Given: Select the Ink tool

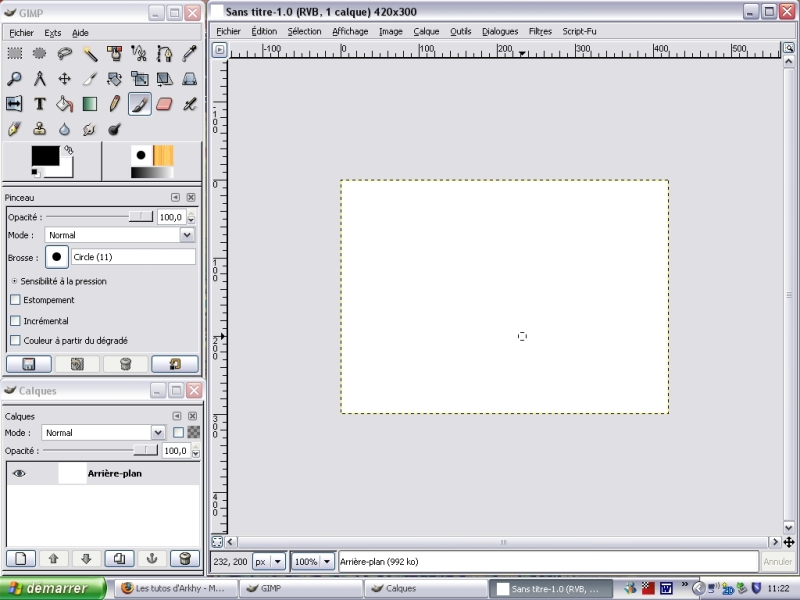Looking at the screenshot, I should pyautogui.click(x=14, y=129).
